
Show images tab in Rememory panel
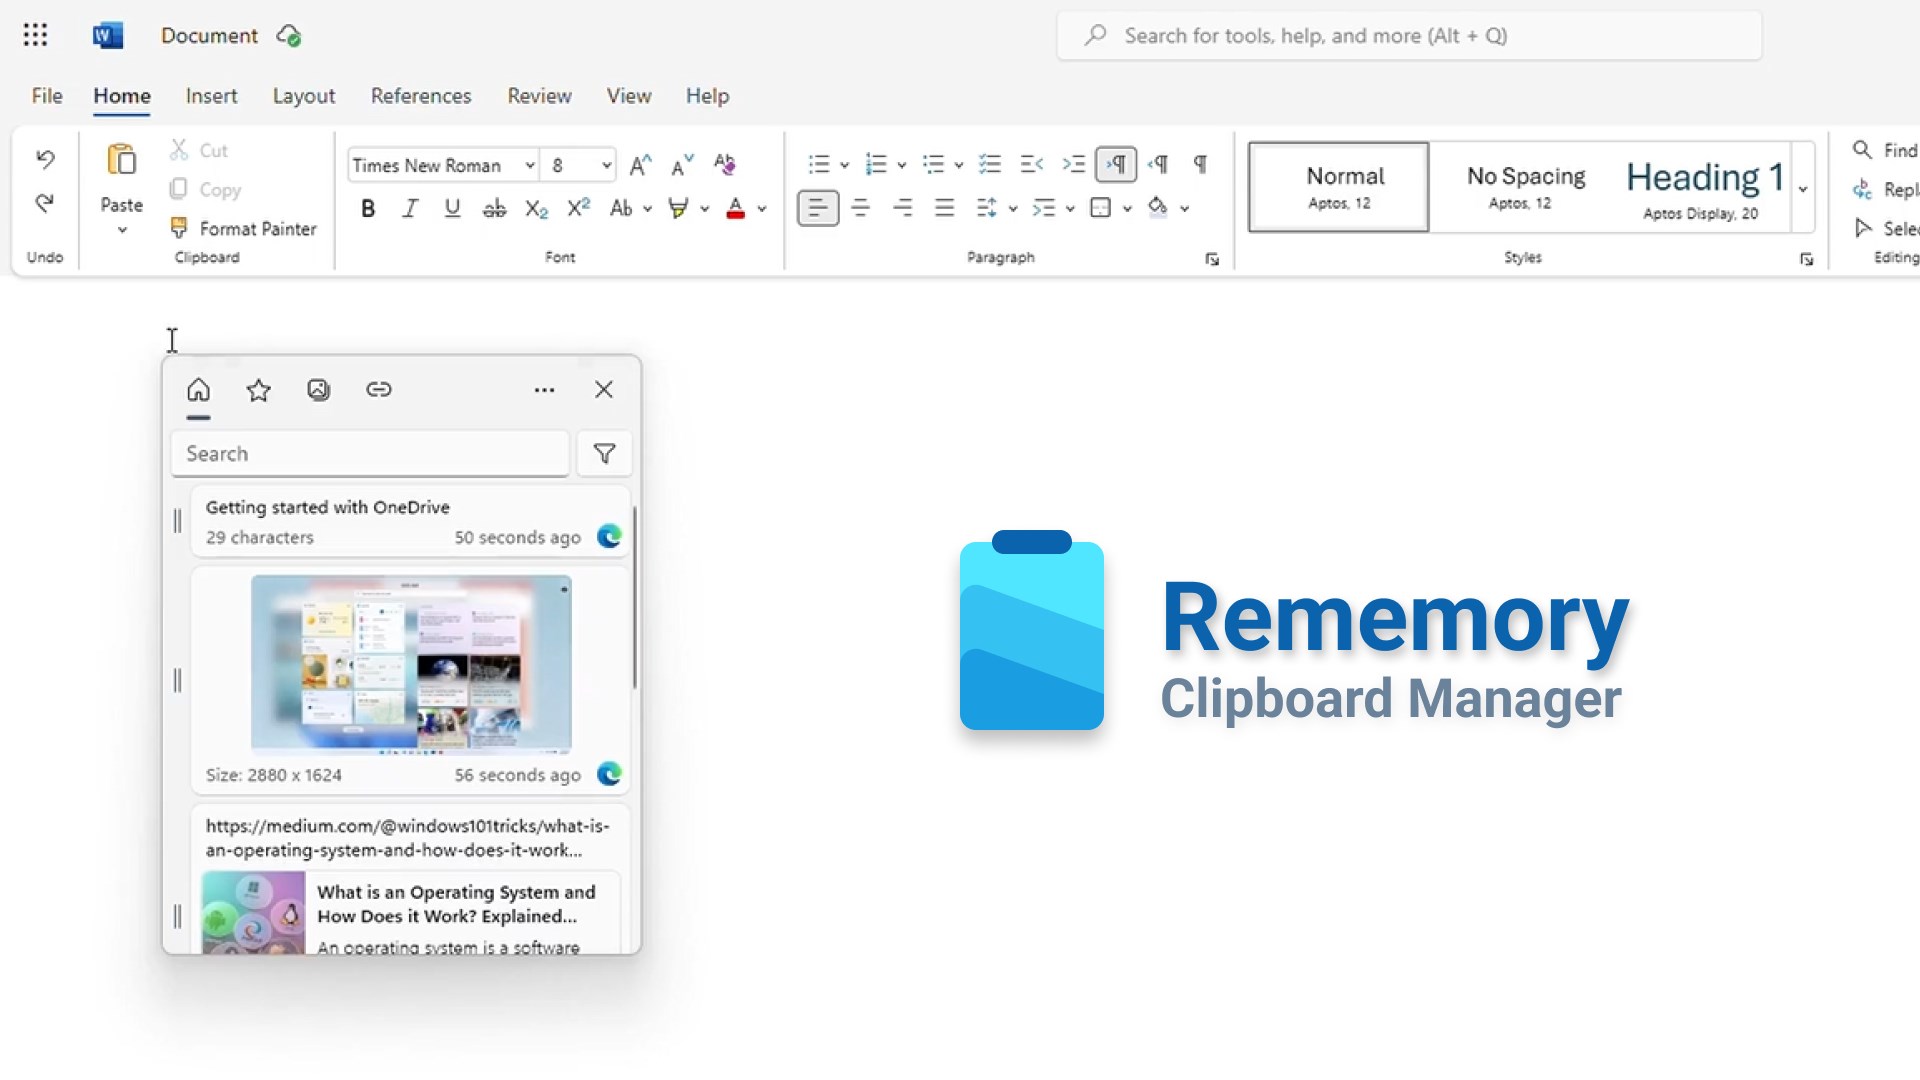[318, 390]
